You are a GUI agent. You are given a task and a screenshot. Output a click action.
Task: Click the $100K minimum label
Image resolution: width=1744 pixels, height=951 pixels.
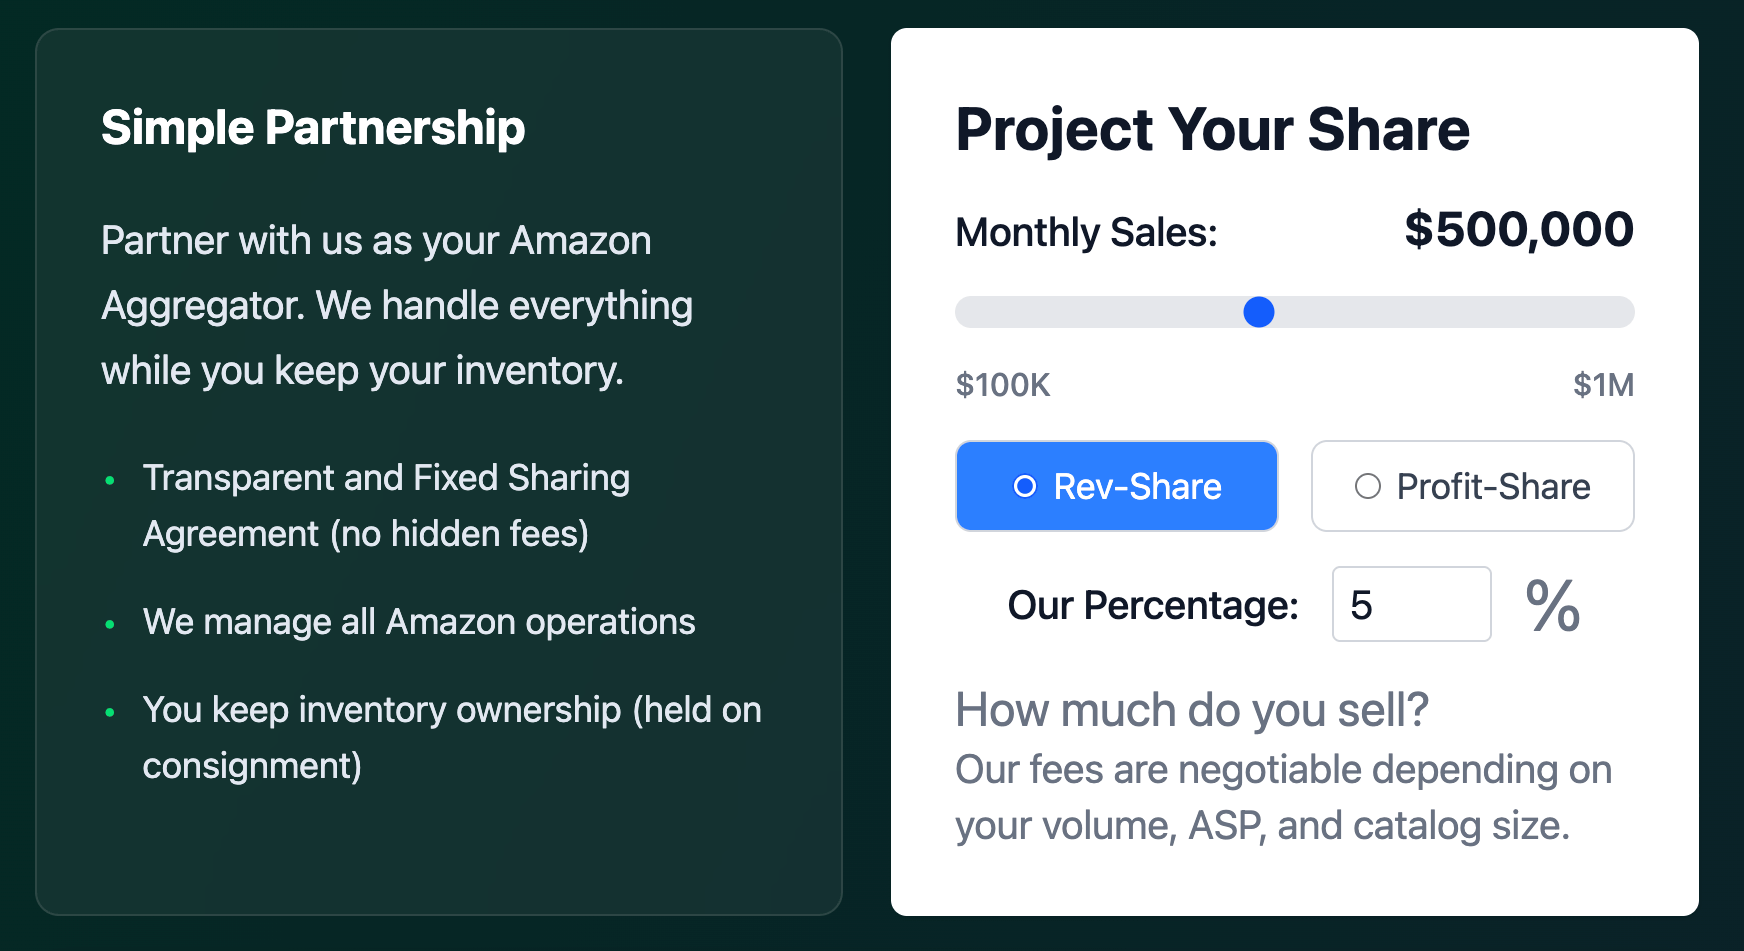[1004, 385]
